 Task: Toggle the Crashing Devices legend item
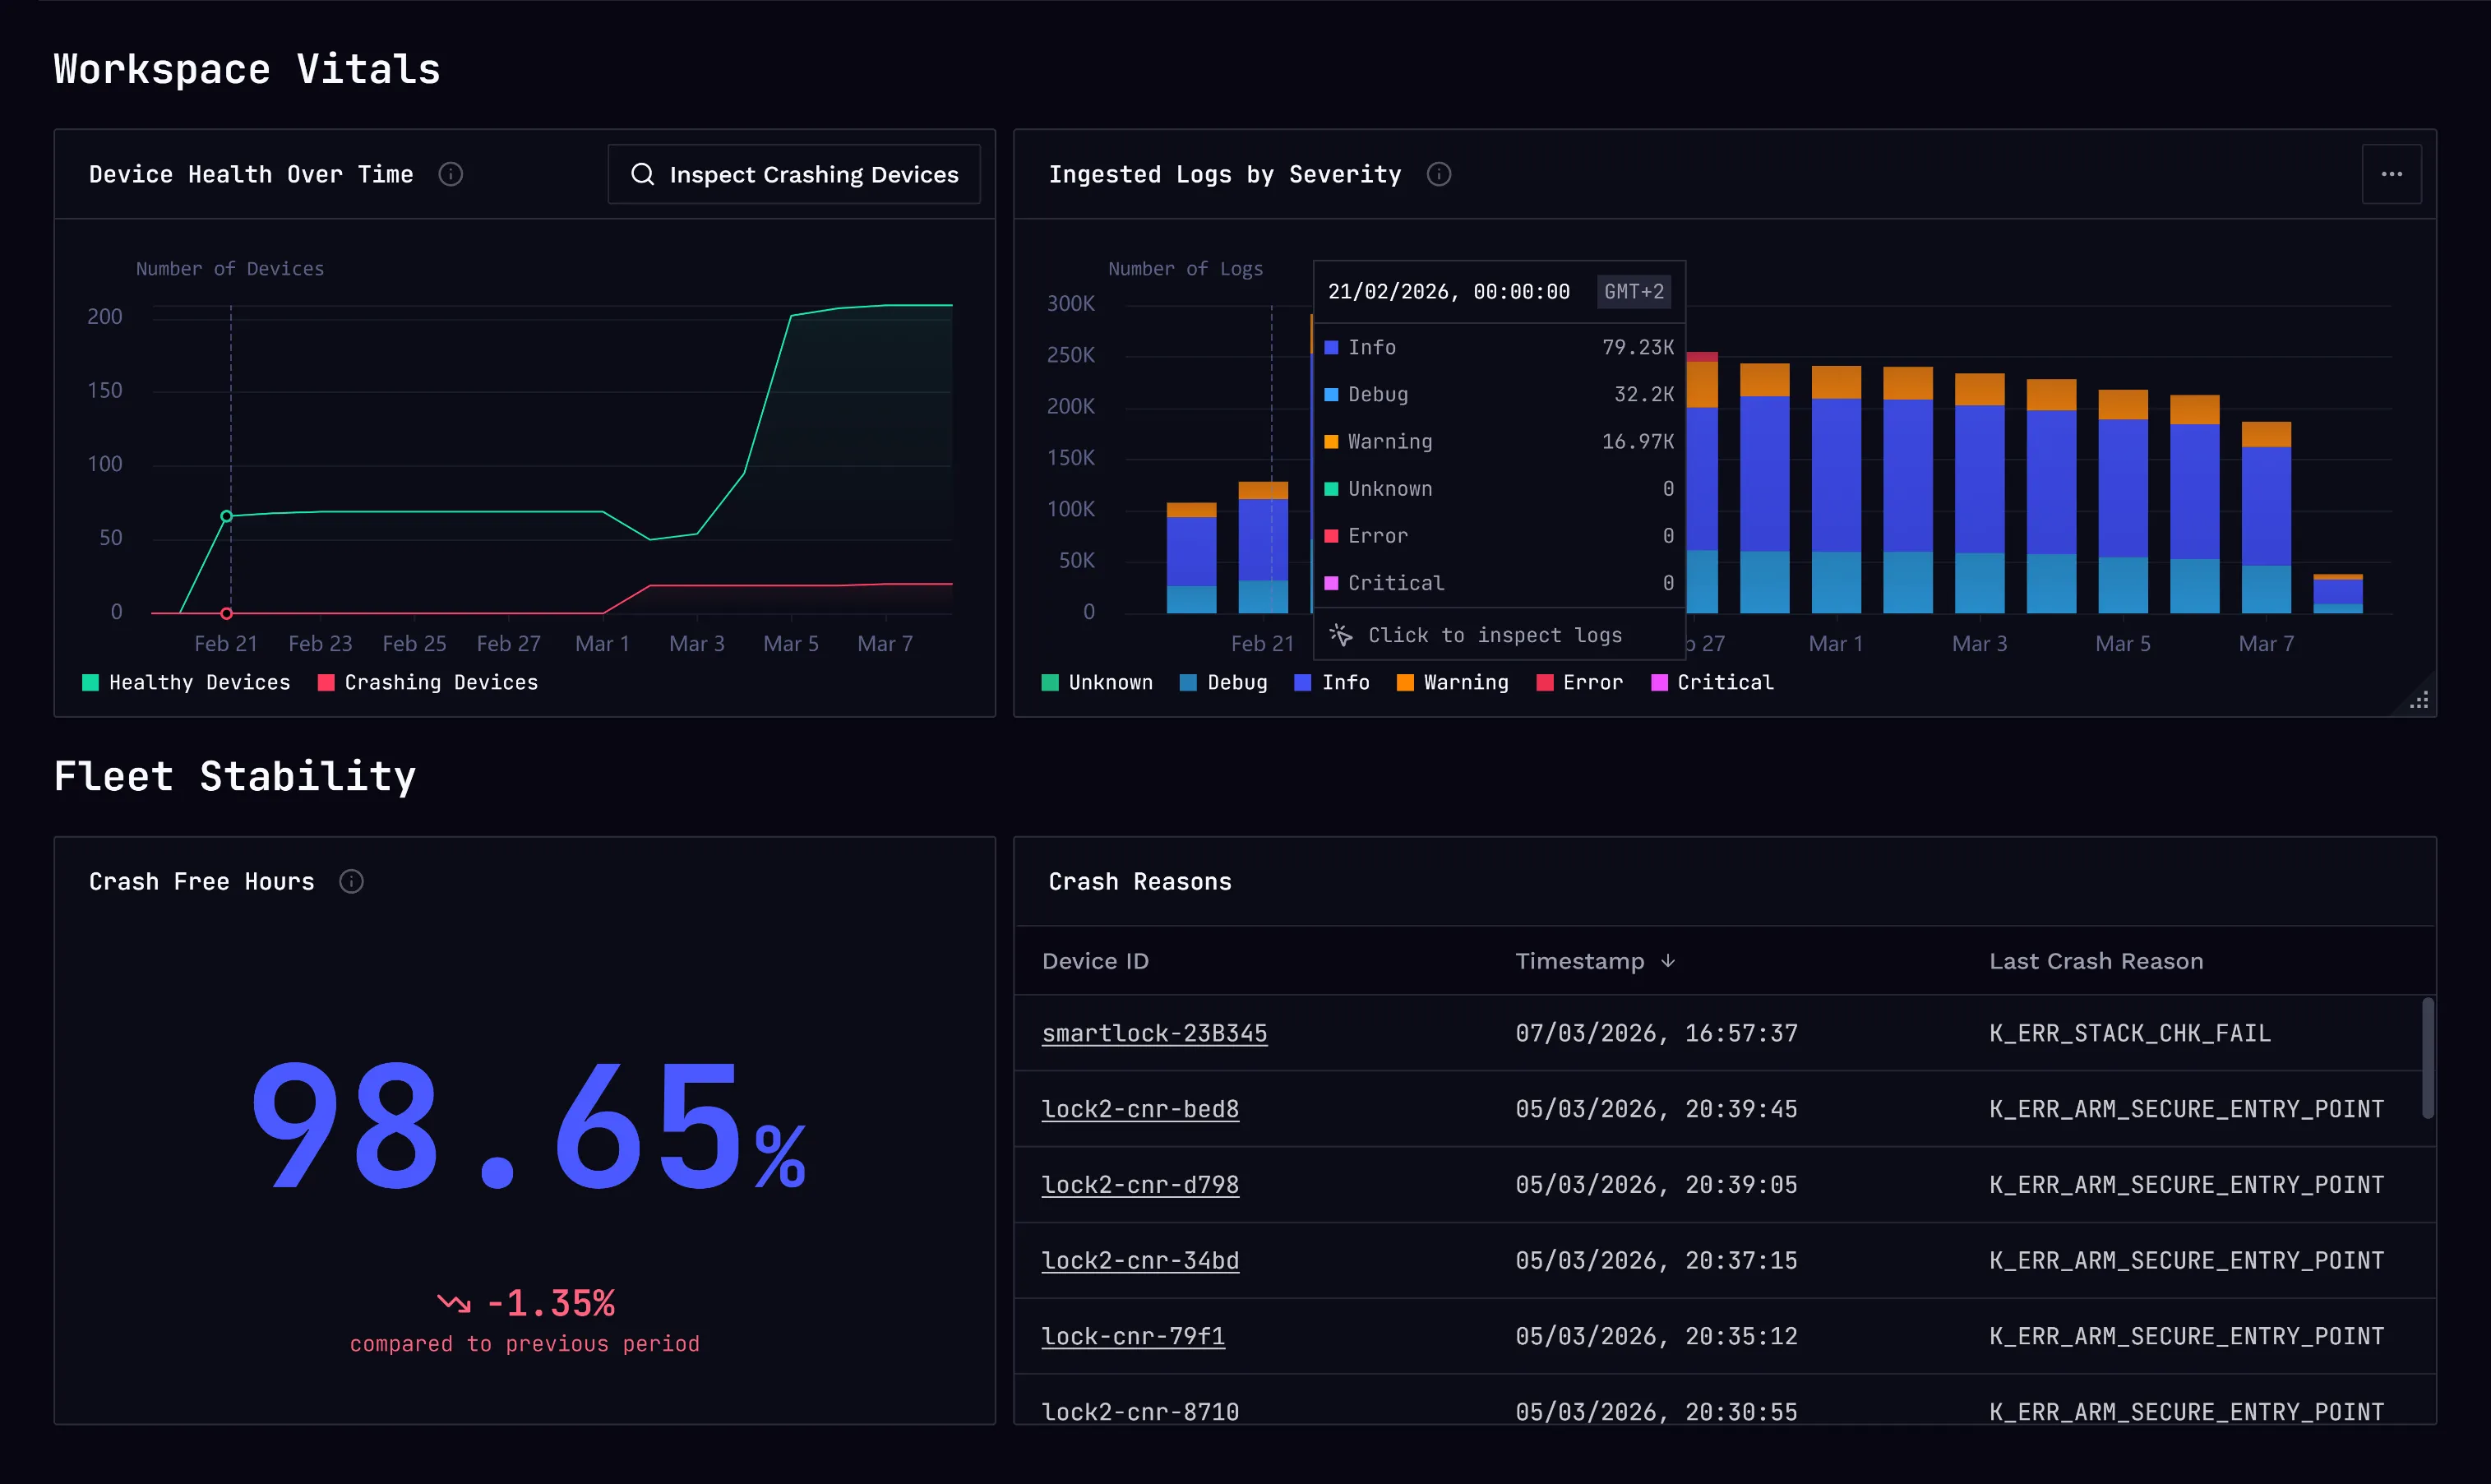click(x=428, y=682)
